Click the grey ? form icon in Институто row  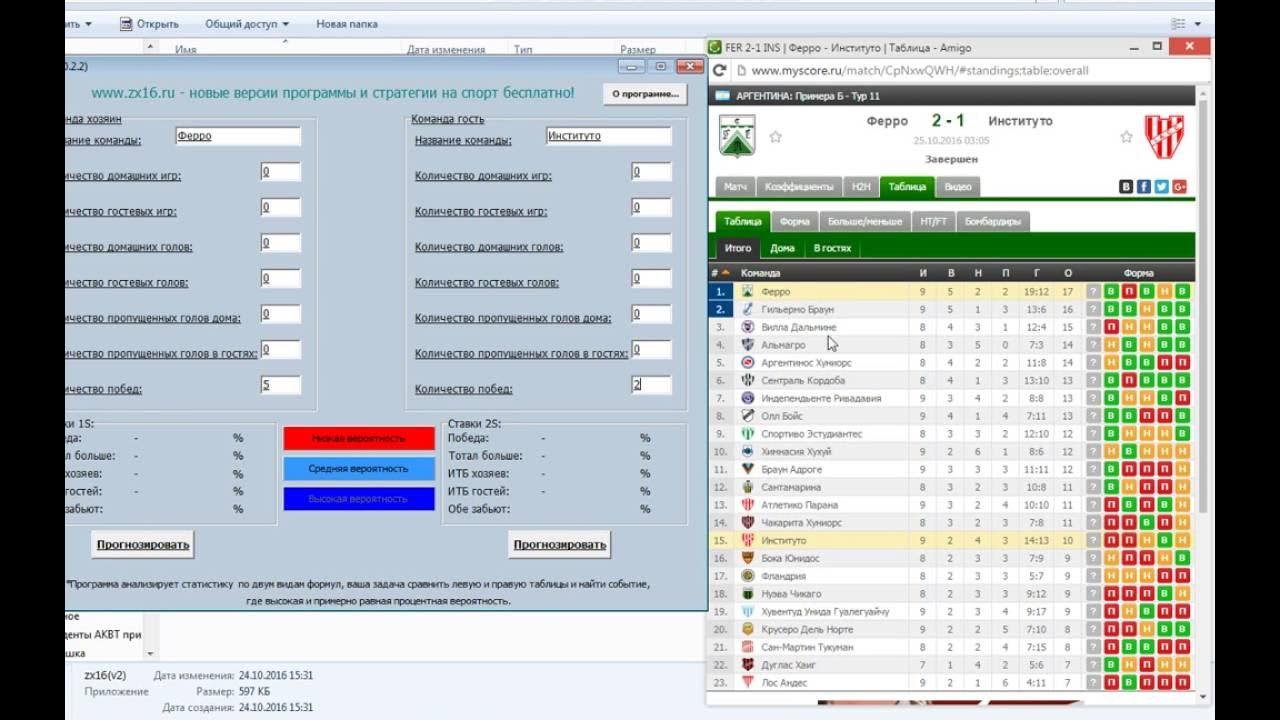click(1093, 541)
